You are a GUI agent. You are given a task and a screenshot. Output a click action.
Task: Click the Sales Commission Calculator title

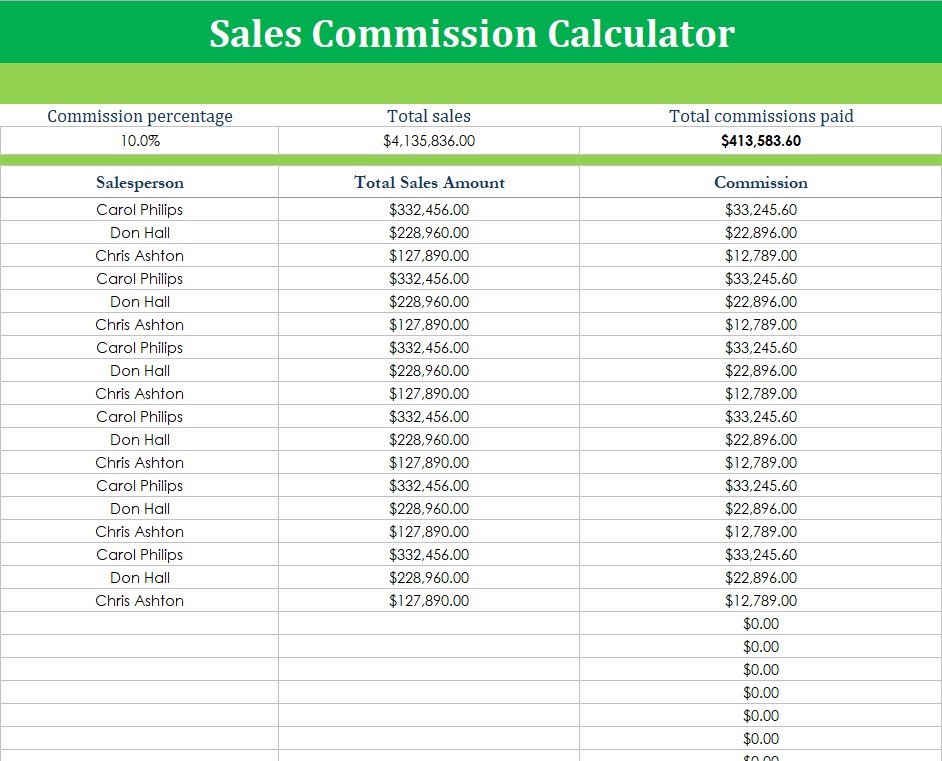[x=471, y=34]
